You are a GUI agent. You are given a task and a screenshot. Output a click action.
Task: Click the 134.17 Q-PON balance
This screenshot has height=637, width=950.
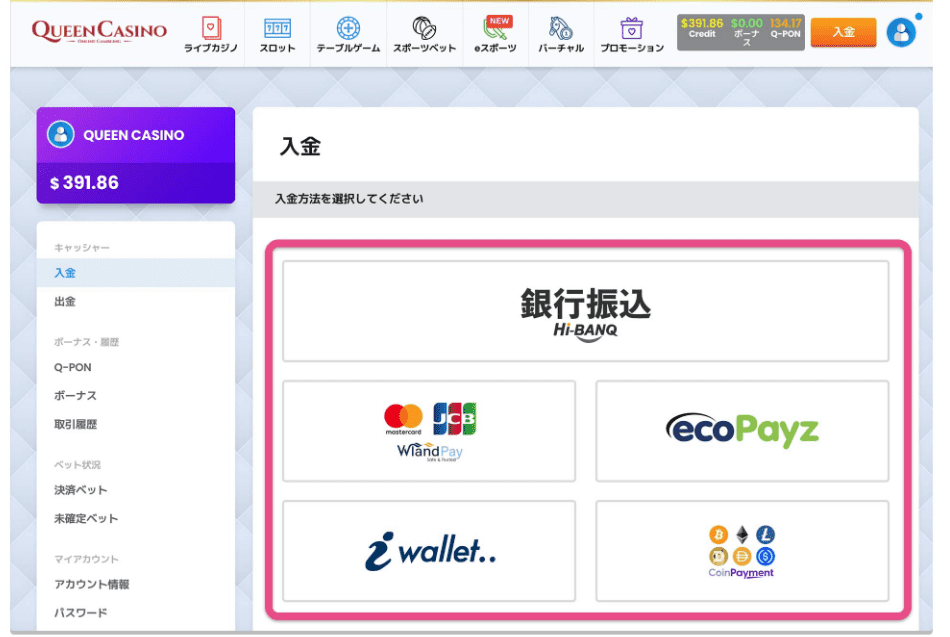pos(785,28)
